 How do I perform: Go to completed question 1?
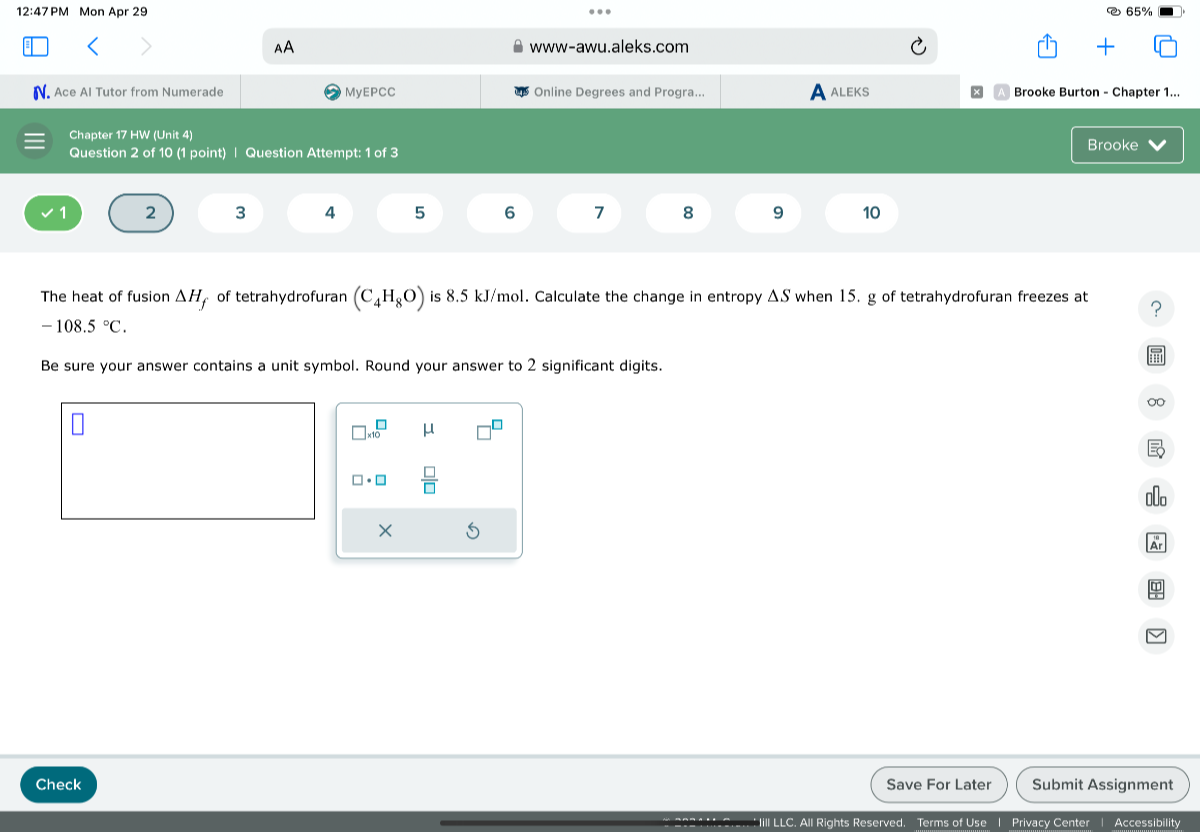[x=53, y=212]
